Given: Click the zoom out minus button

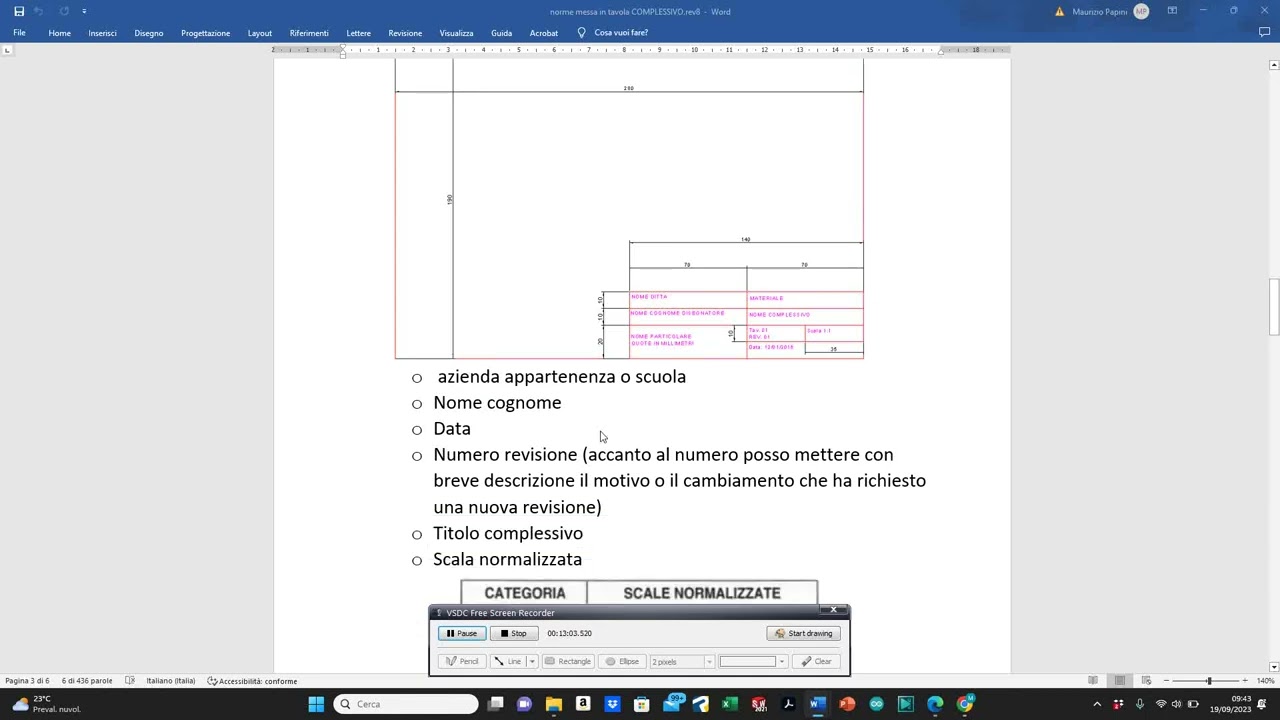Looking at the screenshot, I should click(1166, 681).
